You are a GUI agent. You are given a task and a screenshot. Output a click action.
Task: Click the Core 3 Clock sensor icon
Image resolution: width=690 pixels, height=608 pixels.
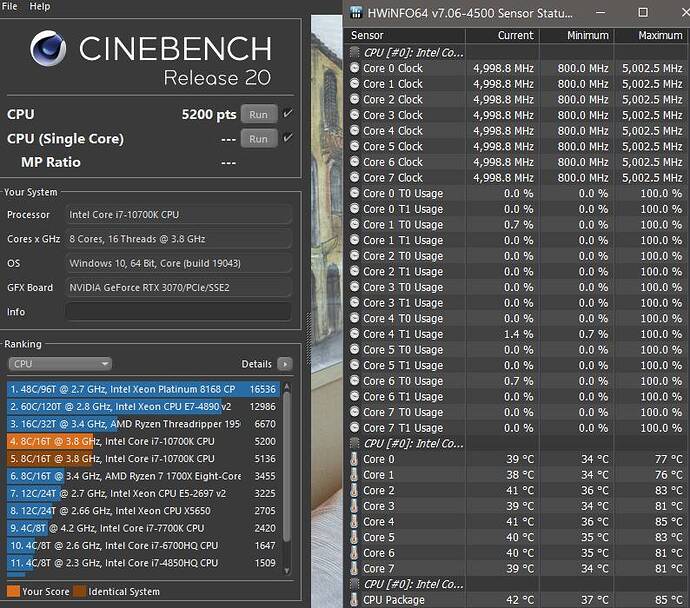pyautogui.click(x=354, y=115)
